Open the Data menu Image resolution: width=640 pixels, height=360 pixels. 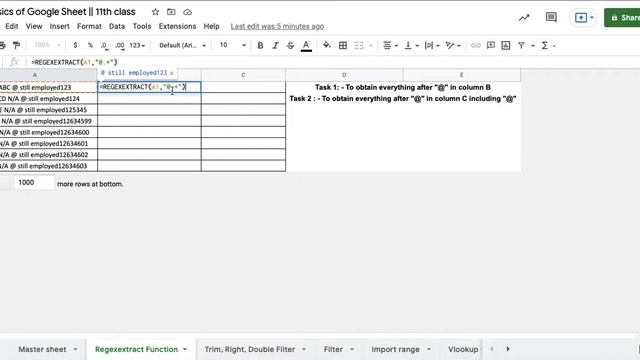[117, 26]
